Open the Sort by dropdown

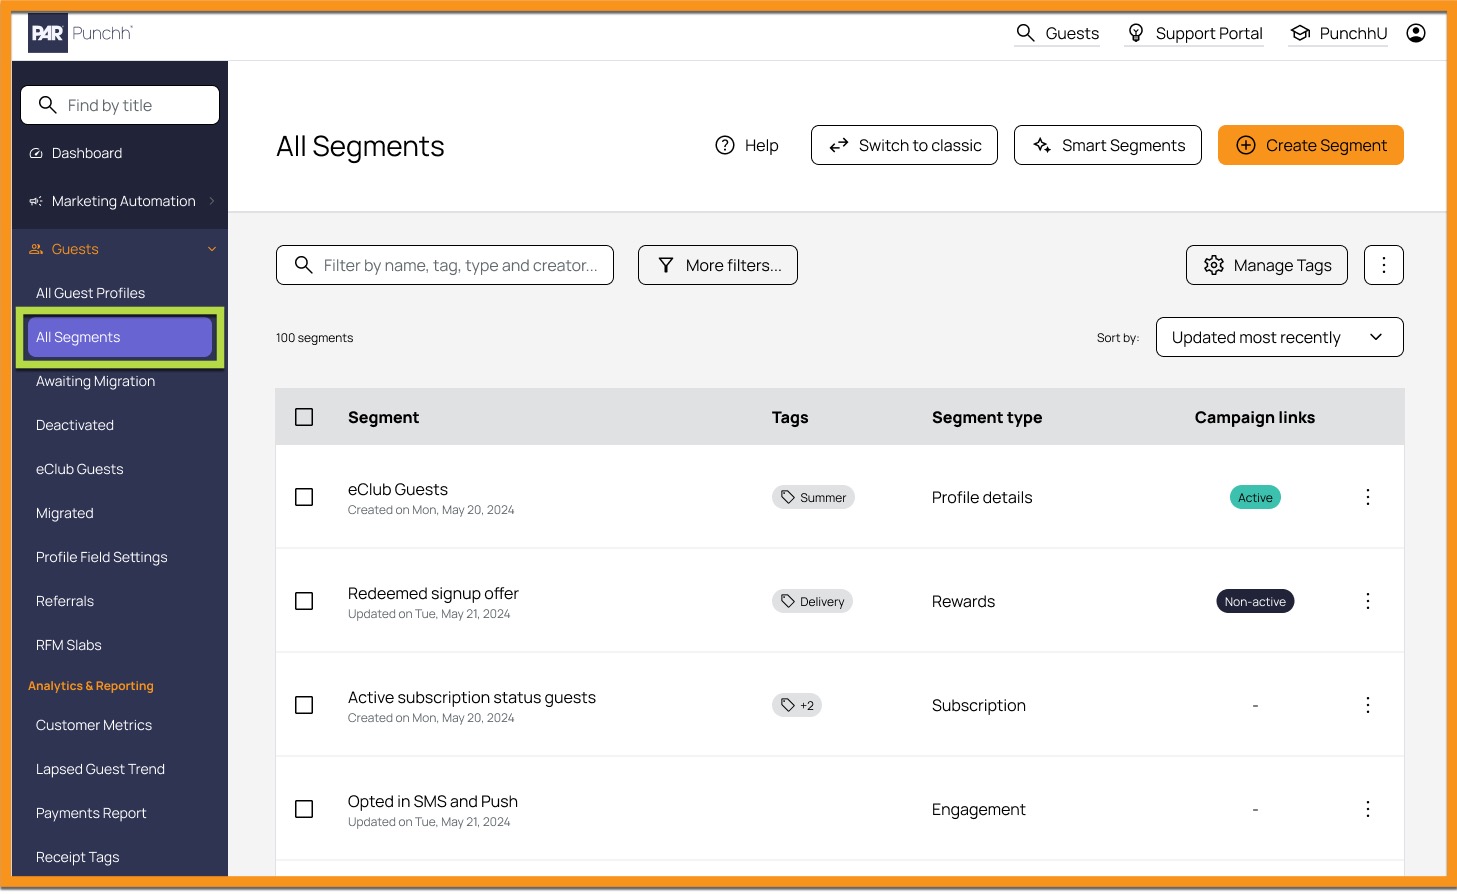point(1280,337)
